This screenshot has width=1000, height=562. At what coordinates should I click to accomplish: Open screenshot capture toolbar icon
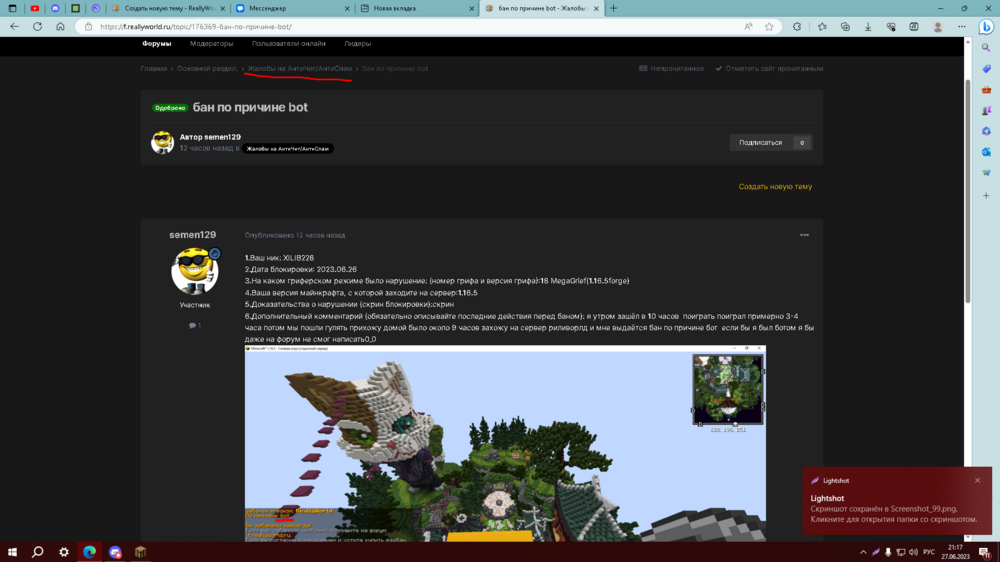click(x=914, y=27)
